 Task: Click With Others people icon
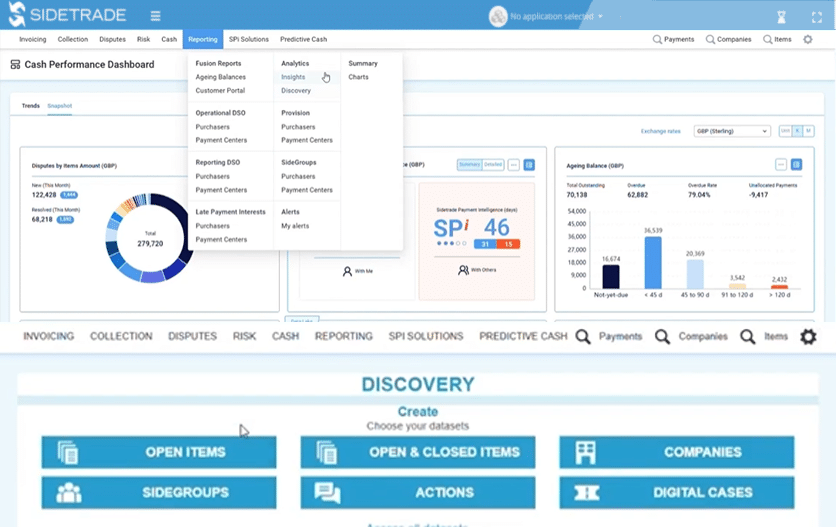pyautogui.click(x=463, y=270)
